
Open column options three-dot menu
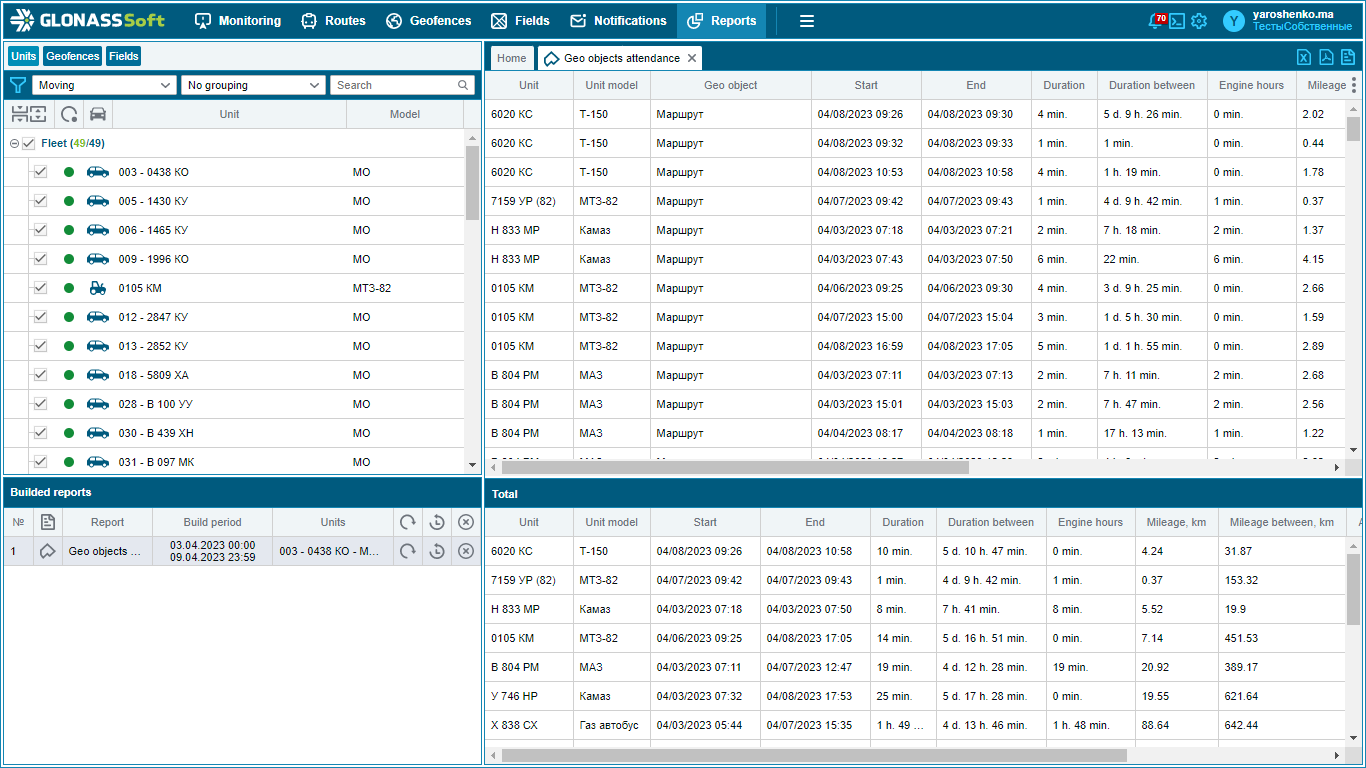point(1354,85)
